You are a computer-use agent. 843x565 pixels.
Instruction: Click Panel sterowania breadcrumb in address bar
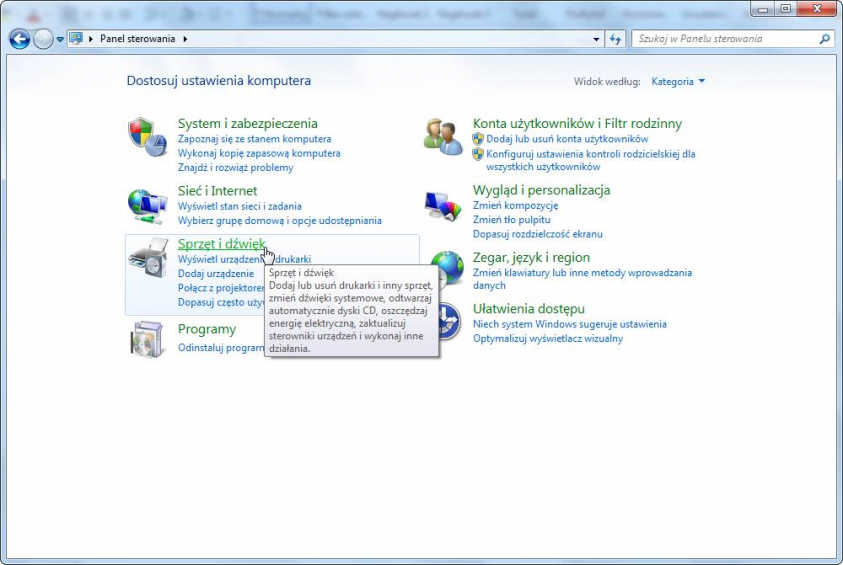137,39
